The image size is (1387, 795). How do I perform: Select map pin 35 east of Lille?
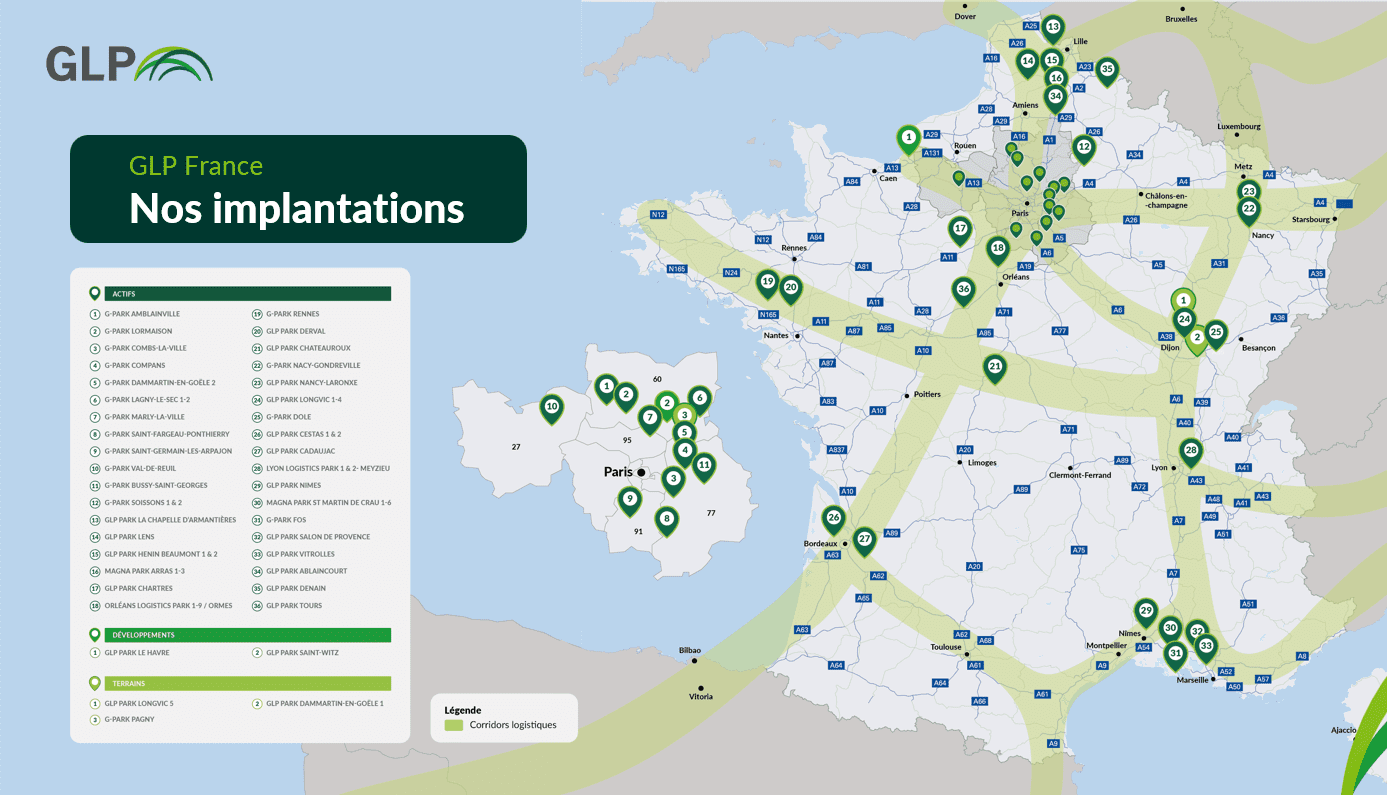1106,69
